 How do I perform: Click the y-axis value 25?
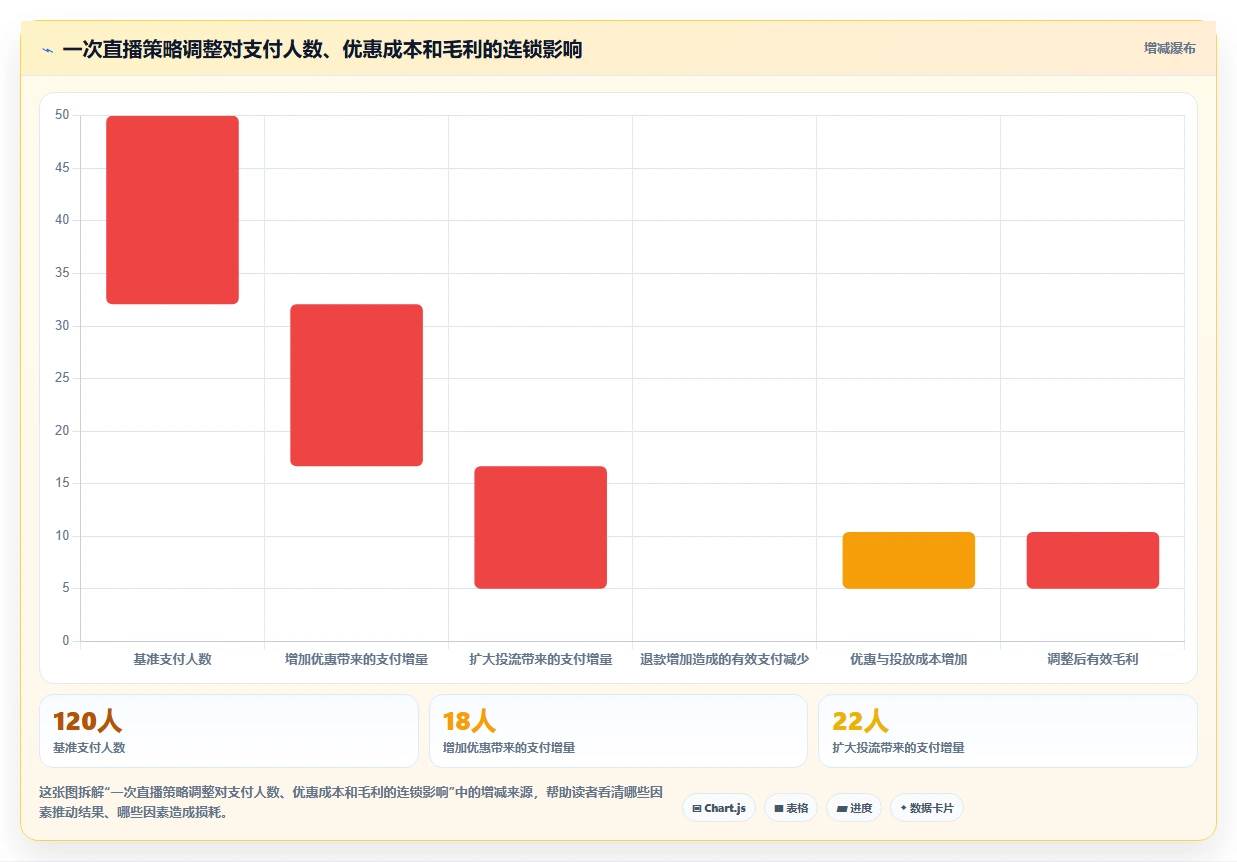(x=62, y=378)
